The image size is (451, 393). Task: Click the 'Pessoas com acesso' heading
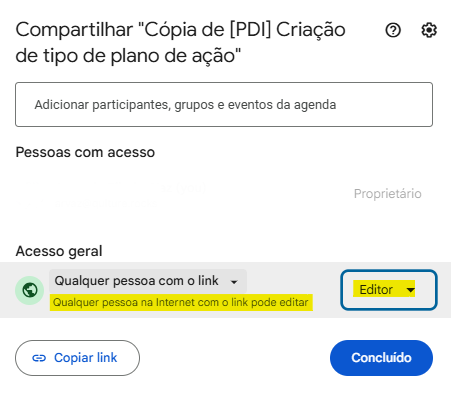tap(85, 152)
